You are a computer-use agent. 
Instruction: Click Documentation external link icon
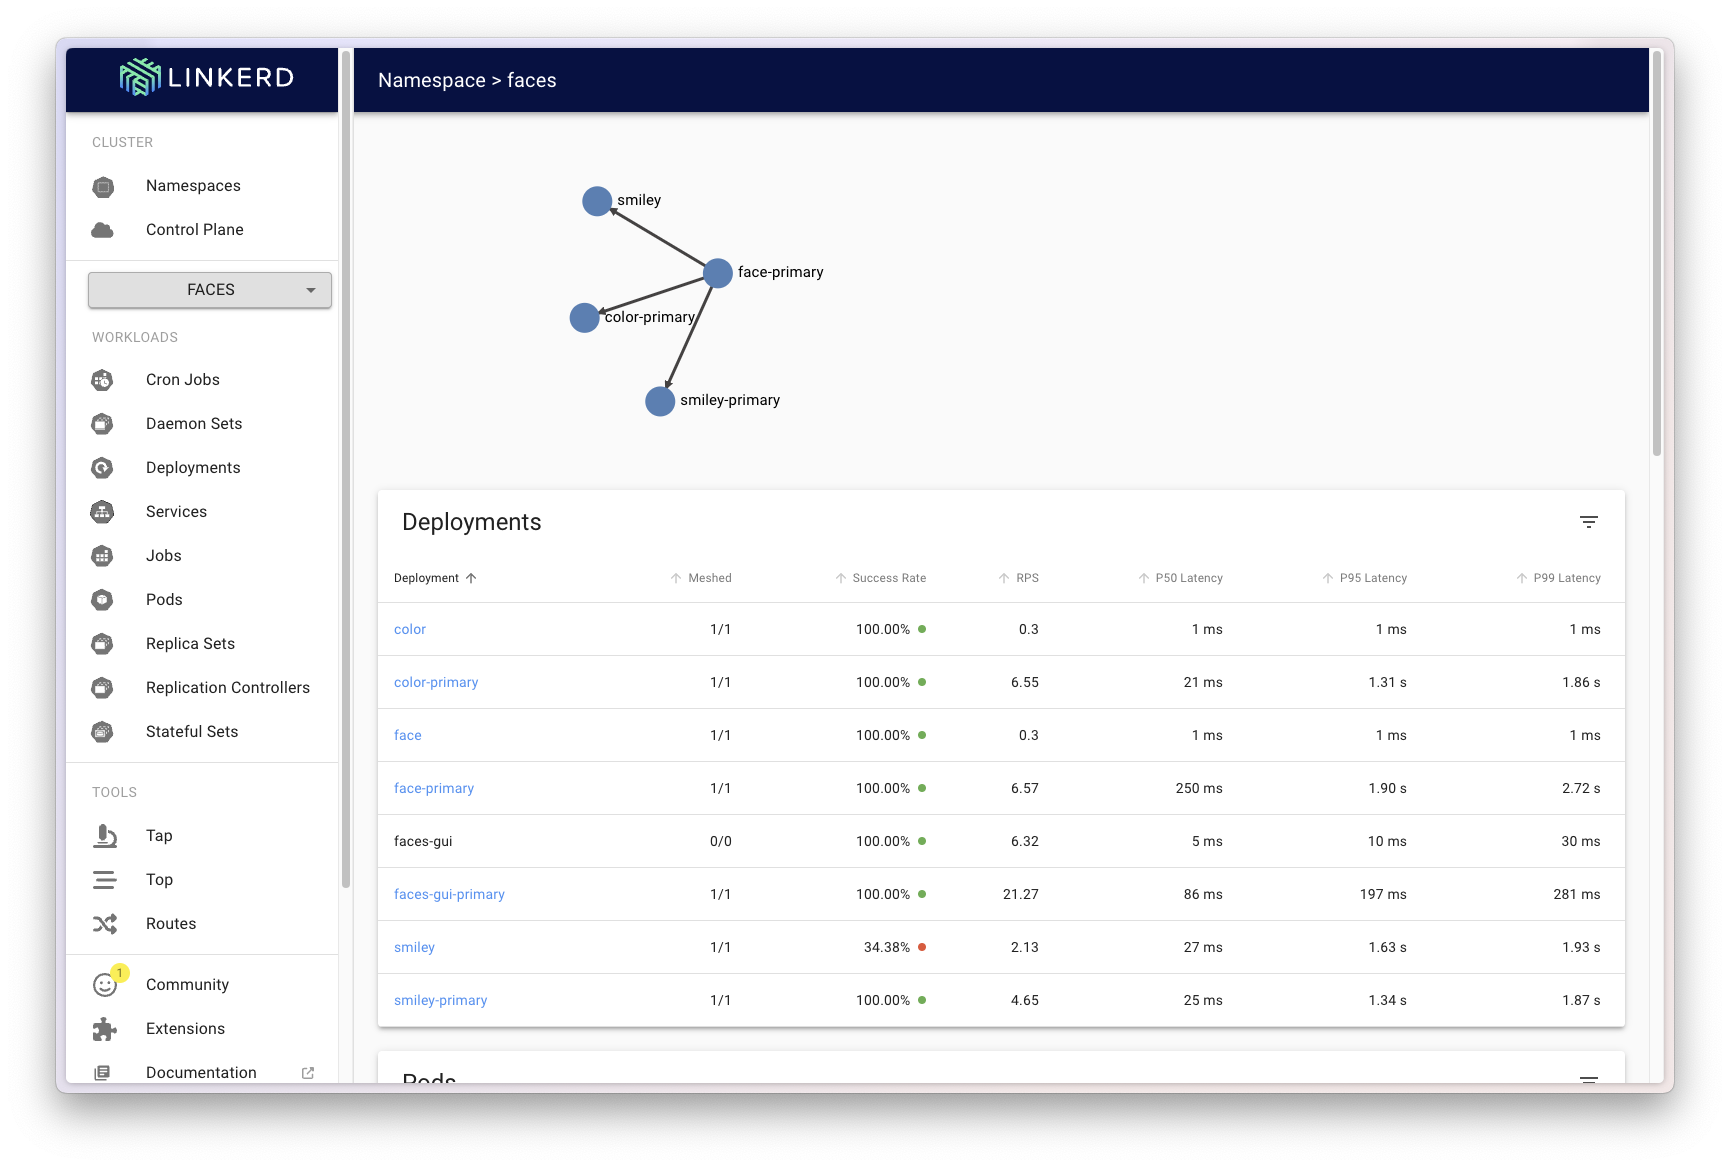308,1073
